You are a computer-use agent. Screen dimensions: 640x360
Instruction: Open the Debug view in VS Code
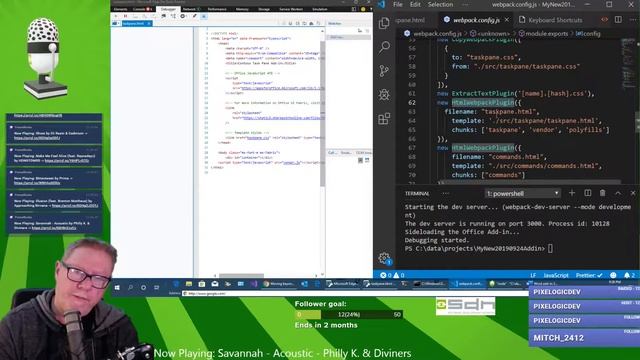384,95
